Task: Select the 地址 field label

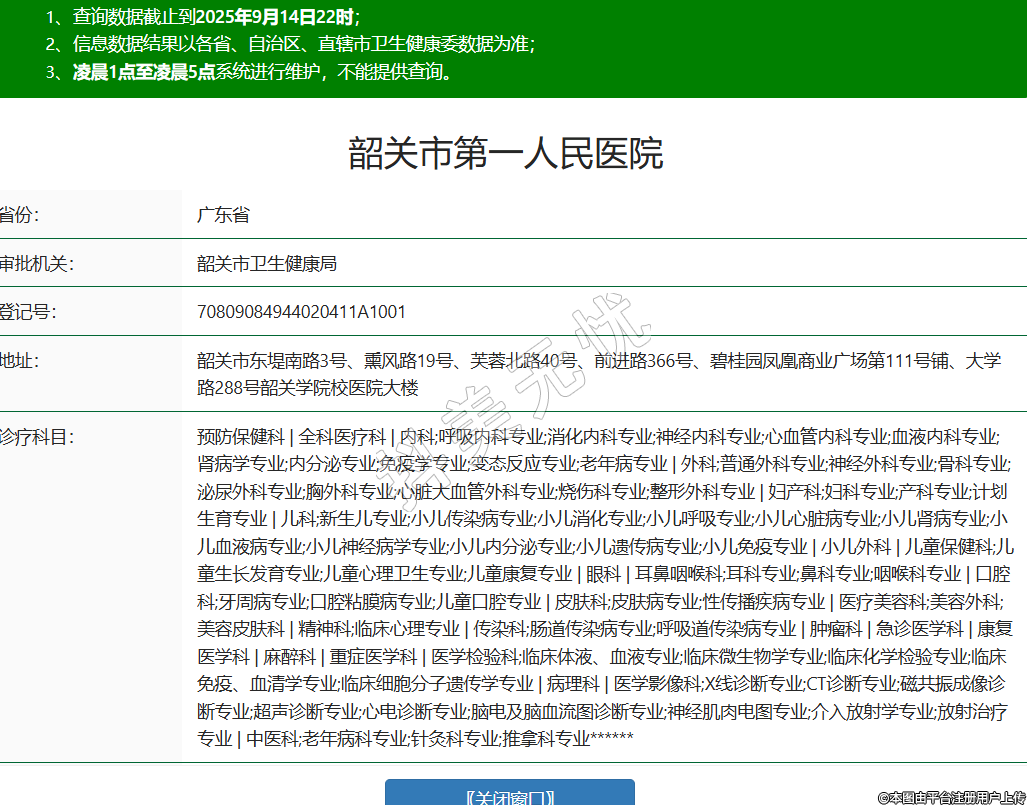Action: [20, 361]
